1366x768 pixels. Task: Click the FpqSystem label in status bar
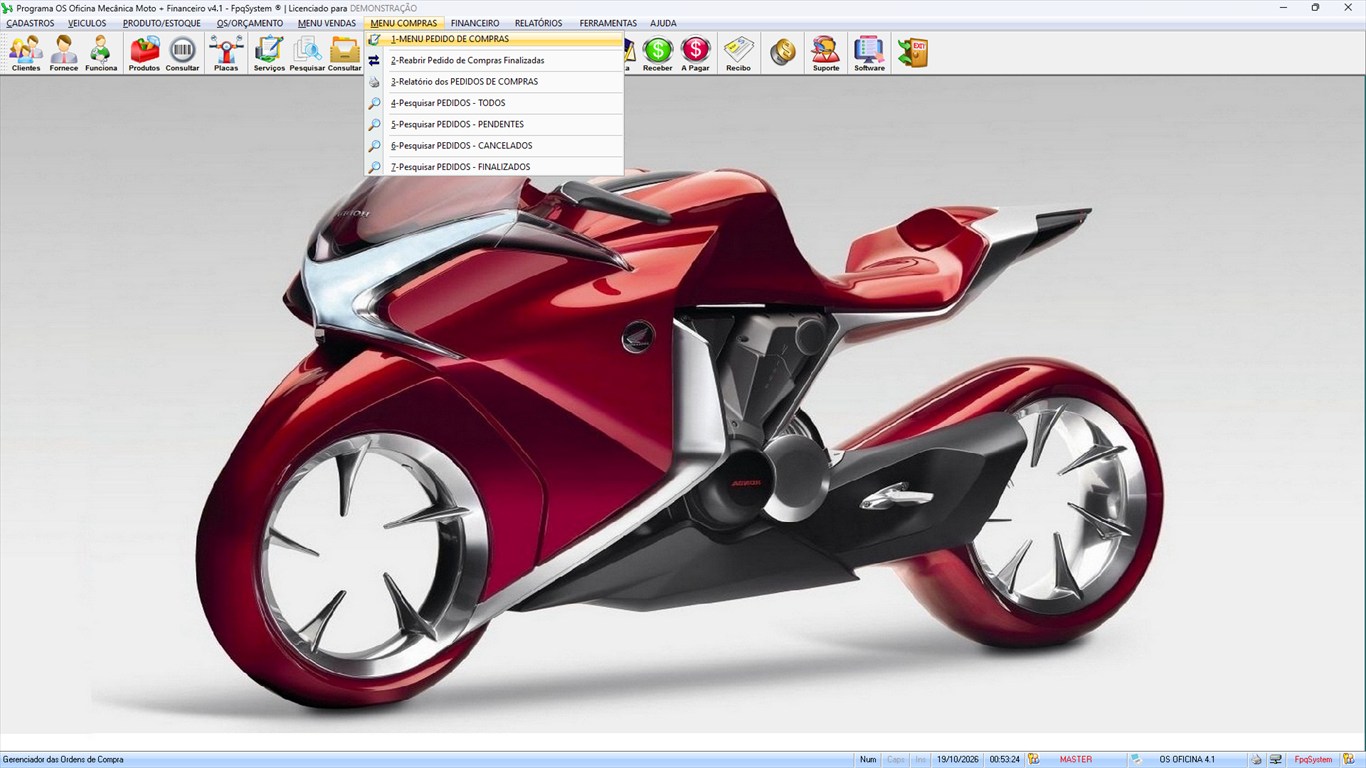pyautogui.click(x=1313, y=760)
